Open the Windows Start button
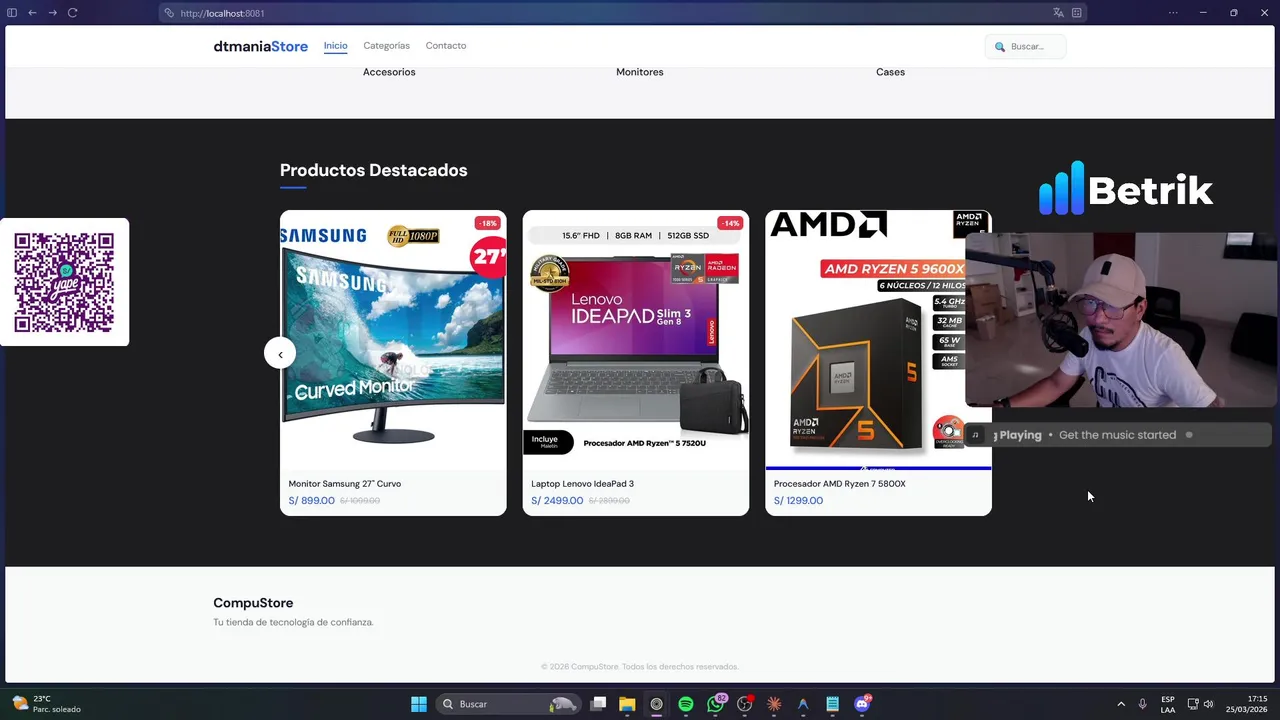Screen dimensions: 1280x720 coord(419,704)
